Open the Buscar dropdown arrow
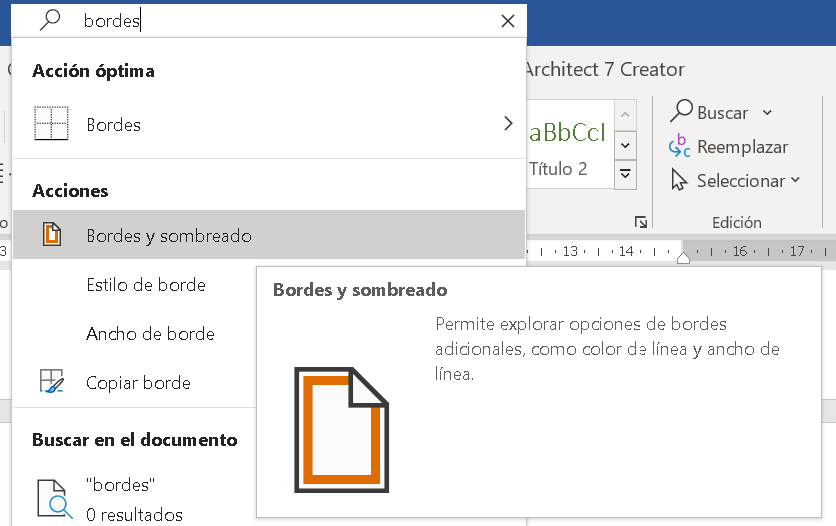 coord(767,112)
